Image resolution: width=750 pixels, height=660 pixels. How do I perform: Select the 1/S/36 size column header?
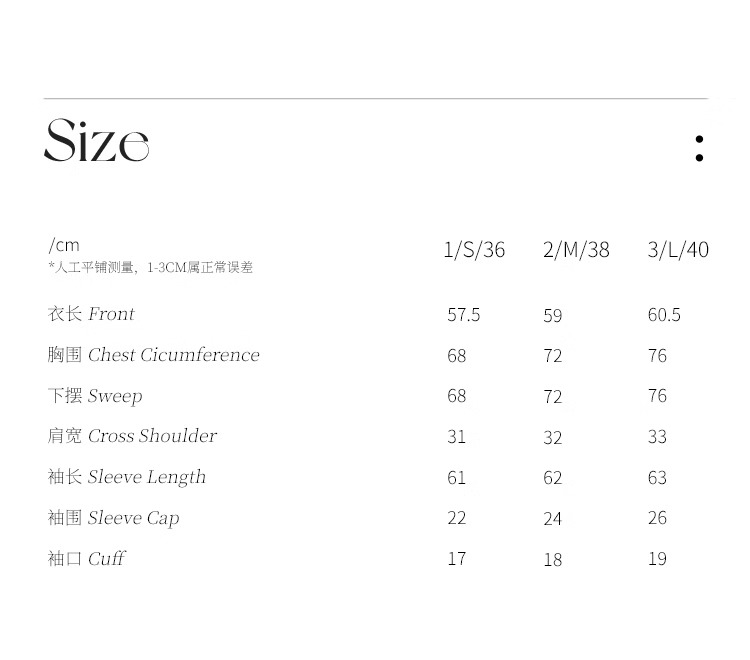click(x=474, y=250)
